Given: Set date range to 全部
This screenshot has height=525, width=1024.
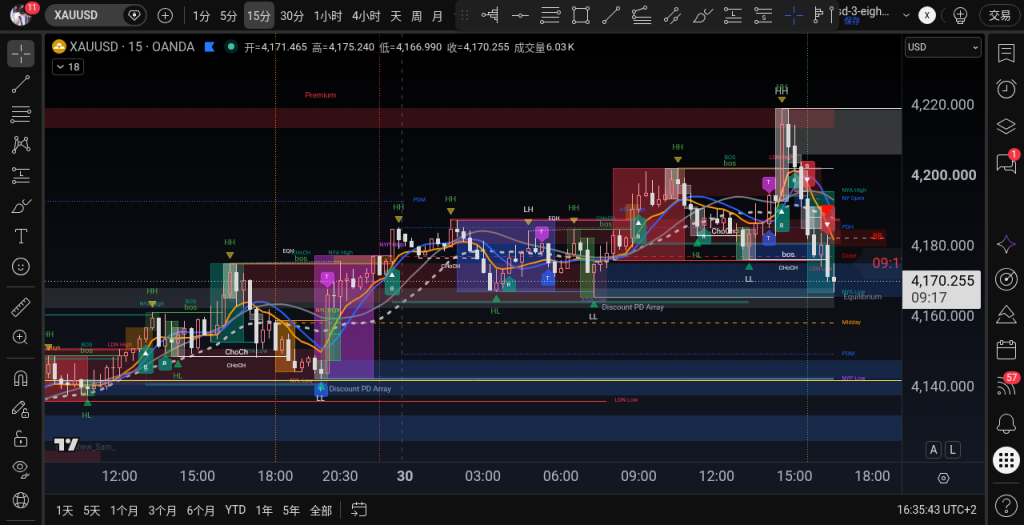Looking at the screenshot, I should pos(321,510).
